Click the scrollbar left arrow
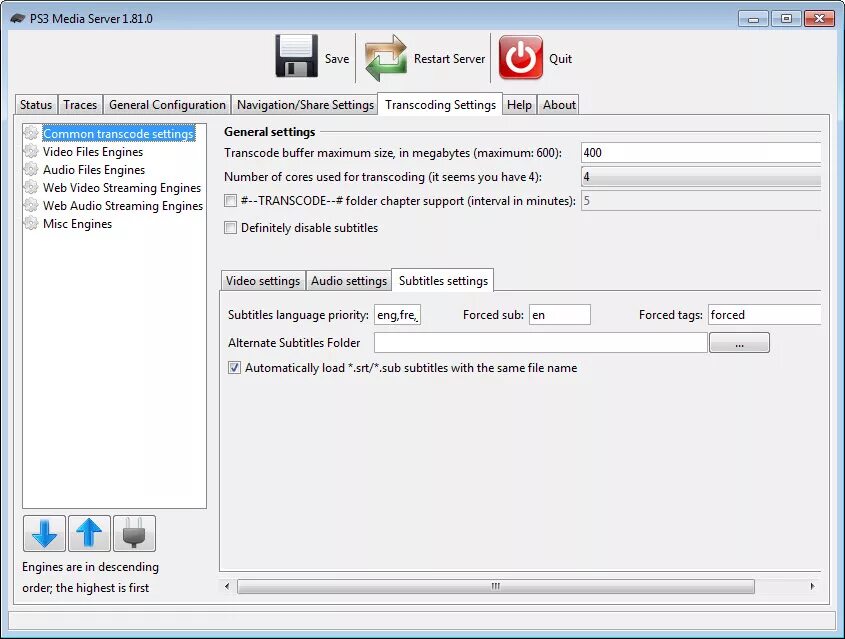This screenshot has height=639, width=845. tap(227, 586)
